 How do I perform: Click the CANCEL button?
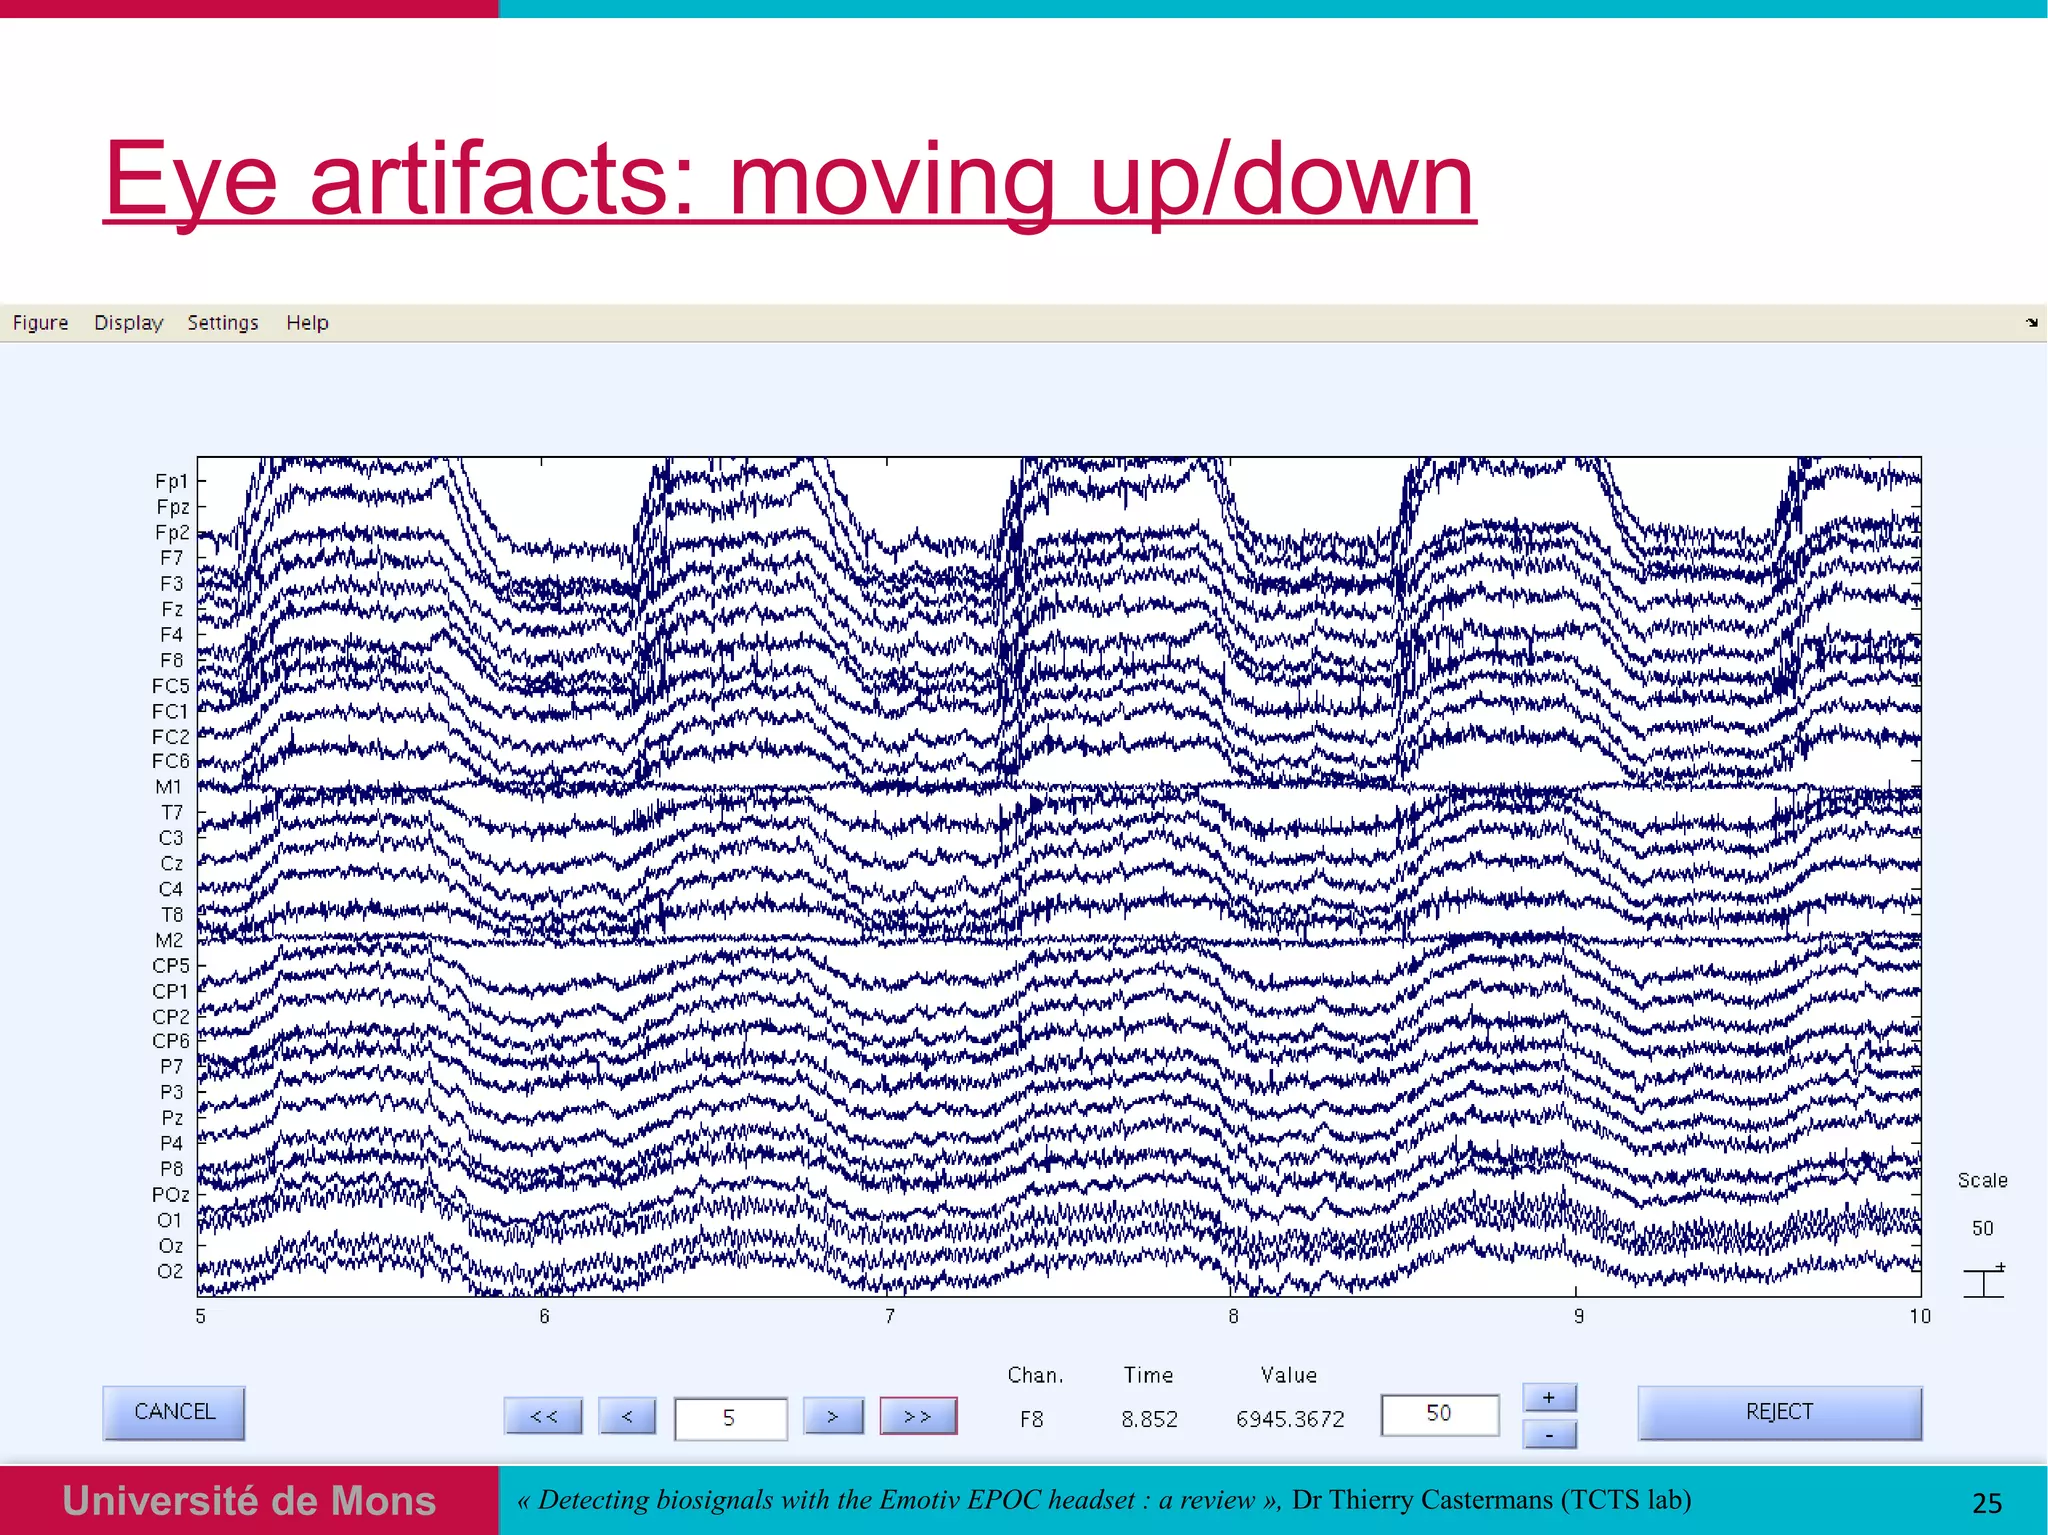(174, 1412)
